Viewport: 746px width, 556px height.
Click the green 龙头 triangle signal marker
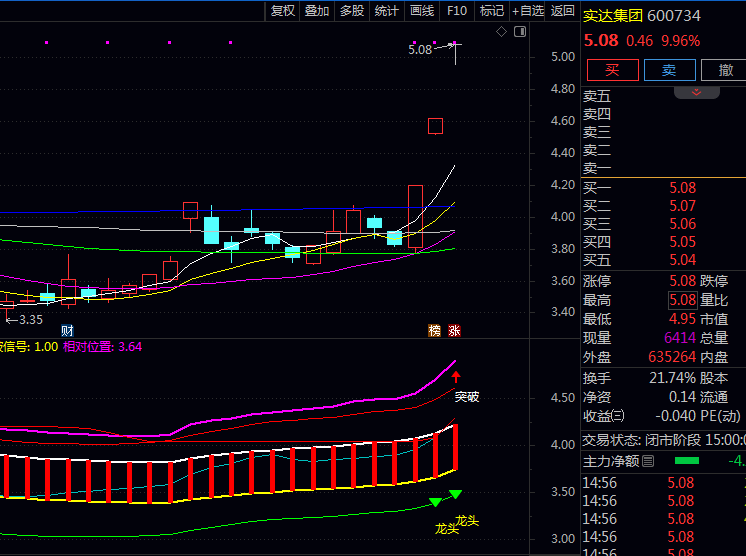(x=456, y=495)
